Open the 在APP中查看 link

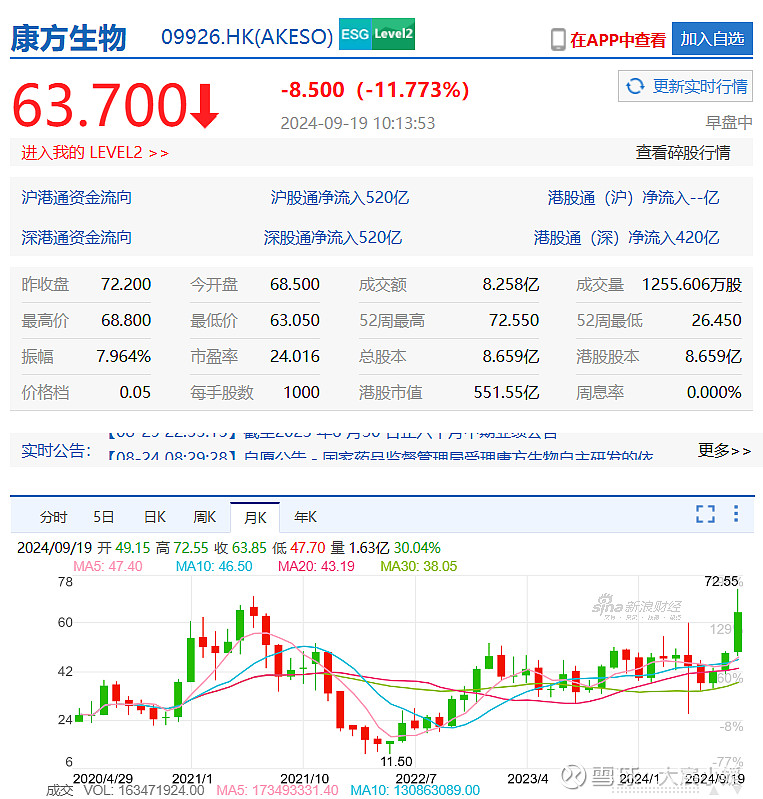point(618,40)
